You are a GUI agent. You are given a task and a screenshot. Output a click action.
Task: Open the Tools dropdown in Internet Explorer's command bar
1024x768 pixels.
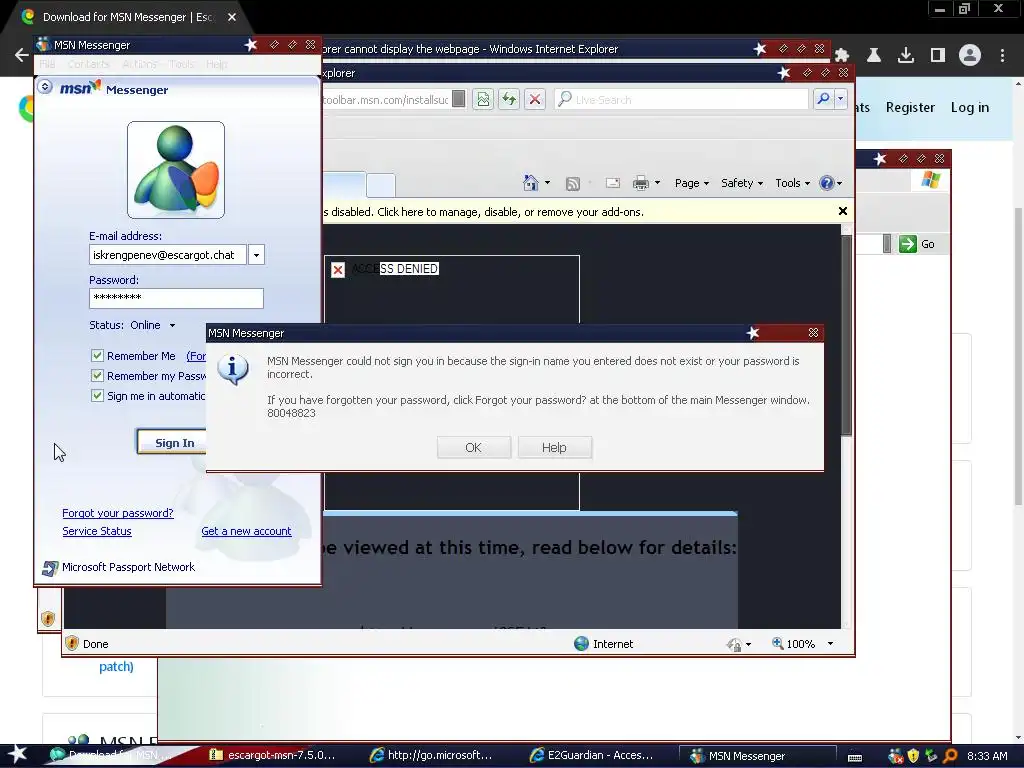point(793,184)
